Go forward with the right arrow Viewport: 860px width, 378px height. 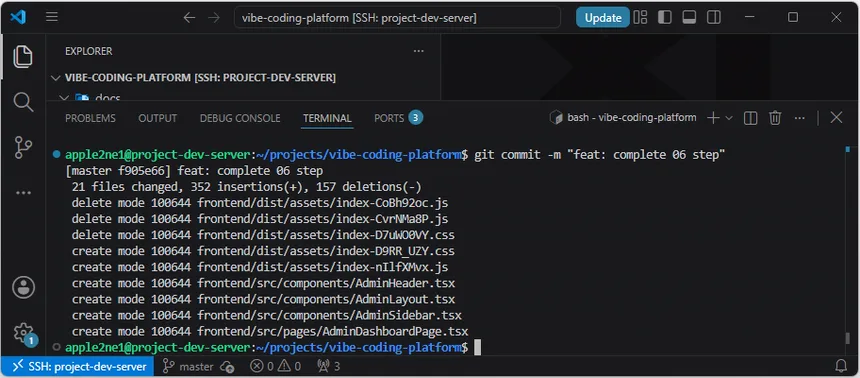(x=214, y=18)
